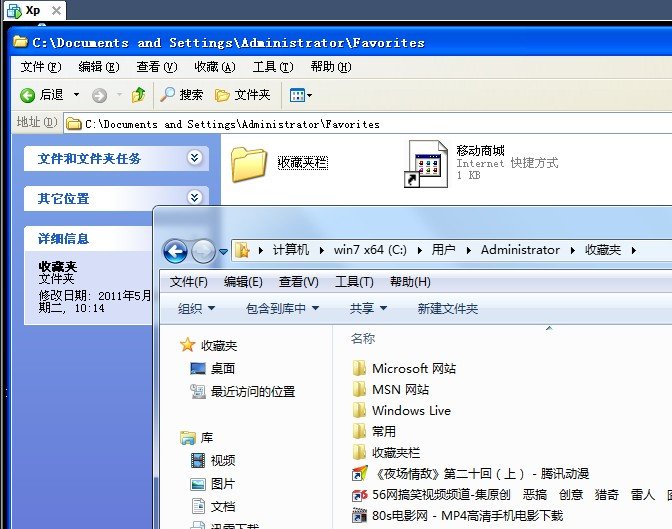Click Administrator breadcrumb segment
672x529 pixels.
point(520,249)
